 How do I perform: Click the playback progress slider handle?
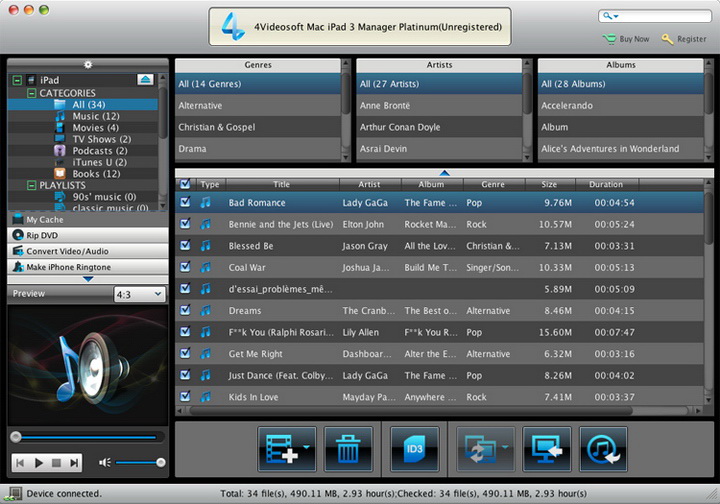click(16, 437)
